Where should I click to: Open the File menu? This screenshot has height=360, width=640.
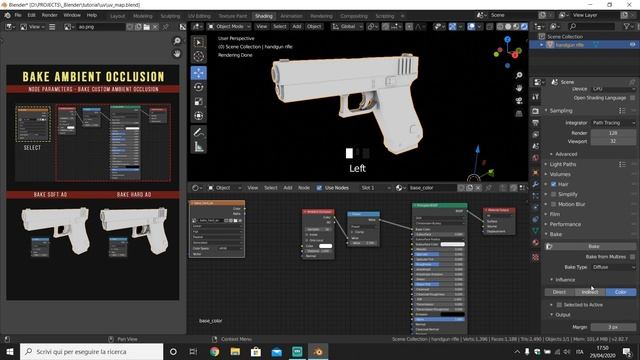[x=18, y=15]
